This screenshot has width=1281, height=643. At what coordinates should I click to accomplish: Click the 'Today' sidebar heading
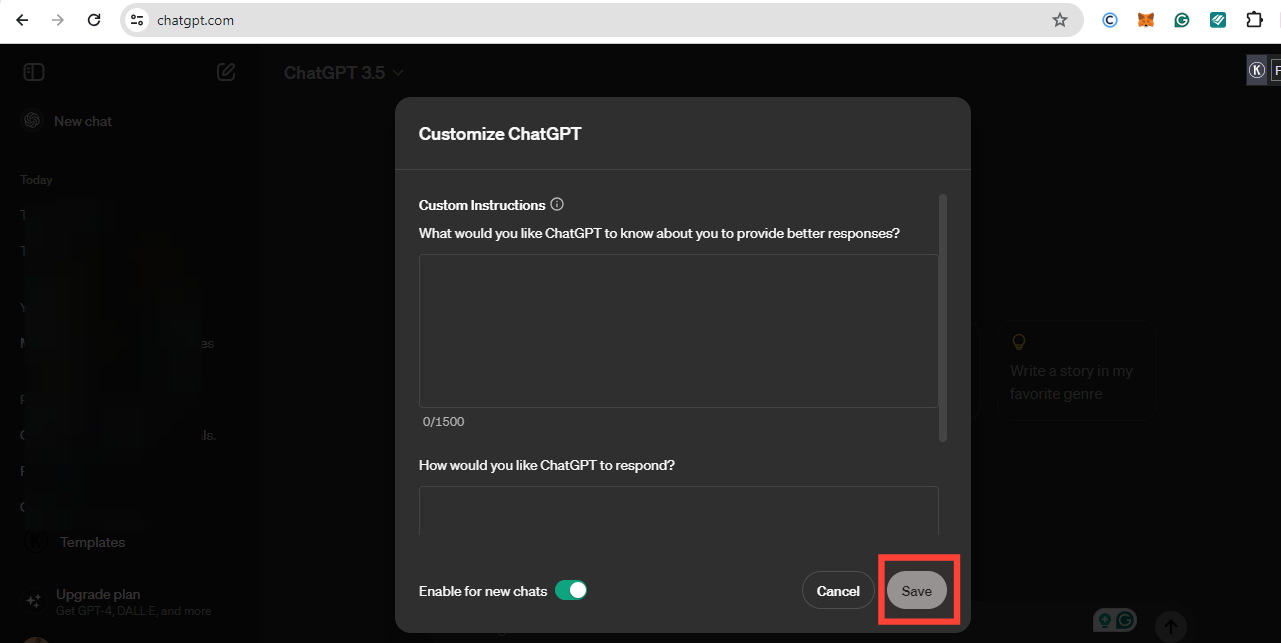coord(37,180)
